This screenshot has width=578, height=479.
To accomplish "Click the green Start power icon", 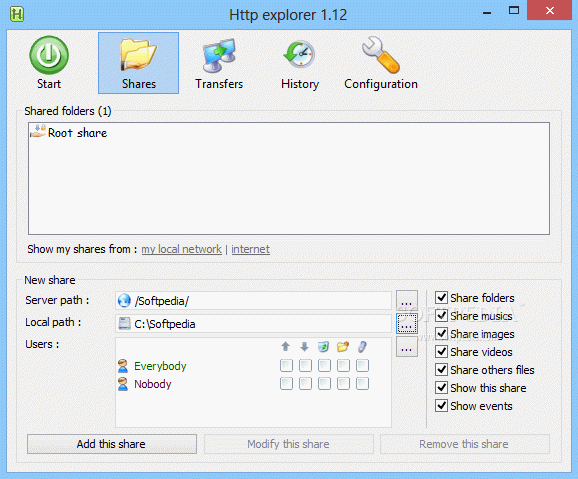I will 49,55.
